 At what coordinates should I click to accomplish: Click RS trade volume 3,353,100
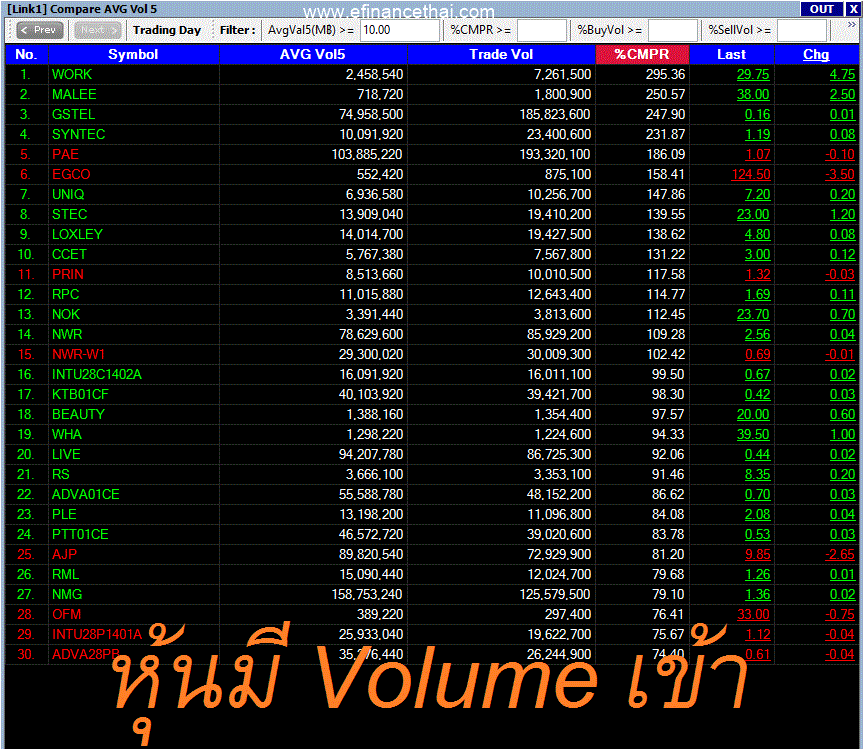point(562,474)
